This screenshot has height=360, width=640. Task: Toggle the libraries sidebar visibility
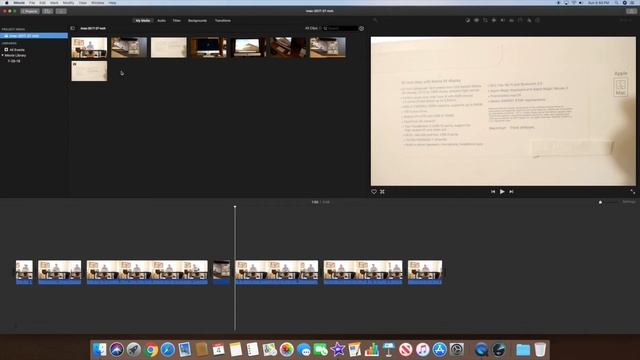[73, 28]
